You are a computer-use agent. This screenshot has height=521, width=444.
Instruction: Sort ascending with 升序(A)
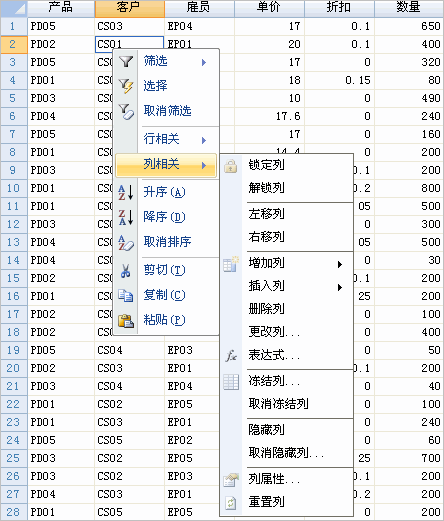click(x=166, y=192)
